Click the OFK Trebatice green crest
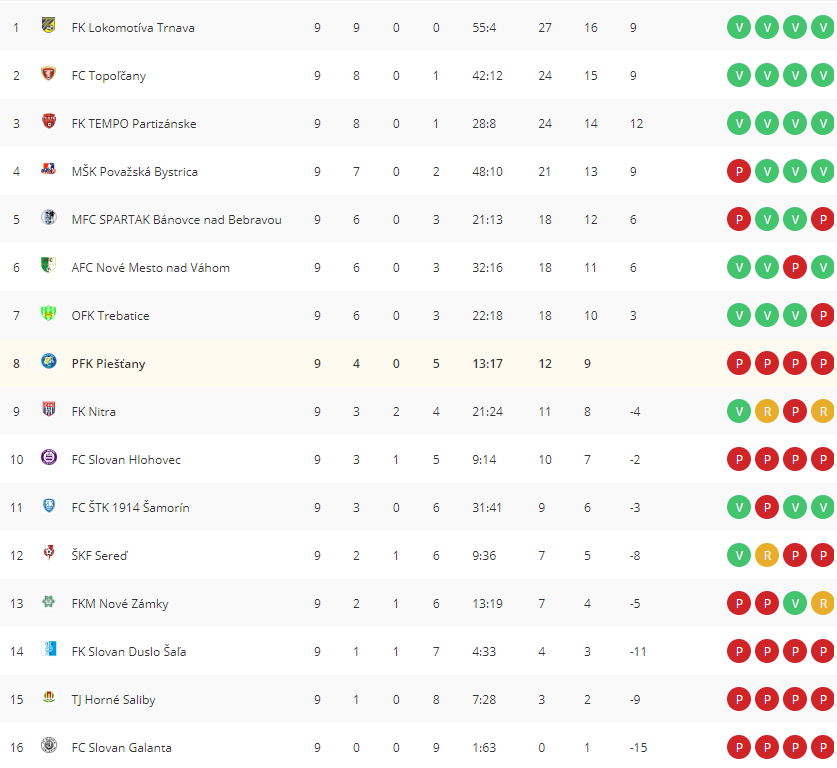The height and width of the screenshot is (768, 837). [x=49, y=313]
